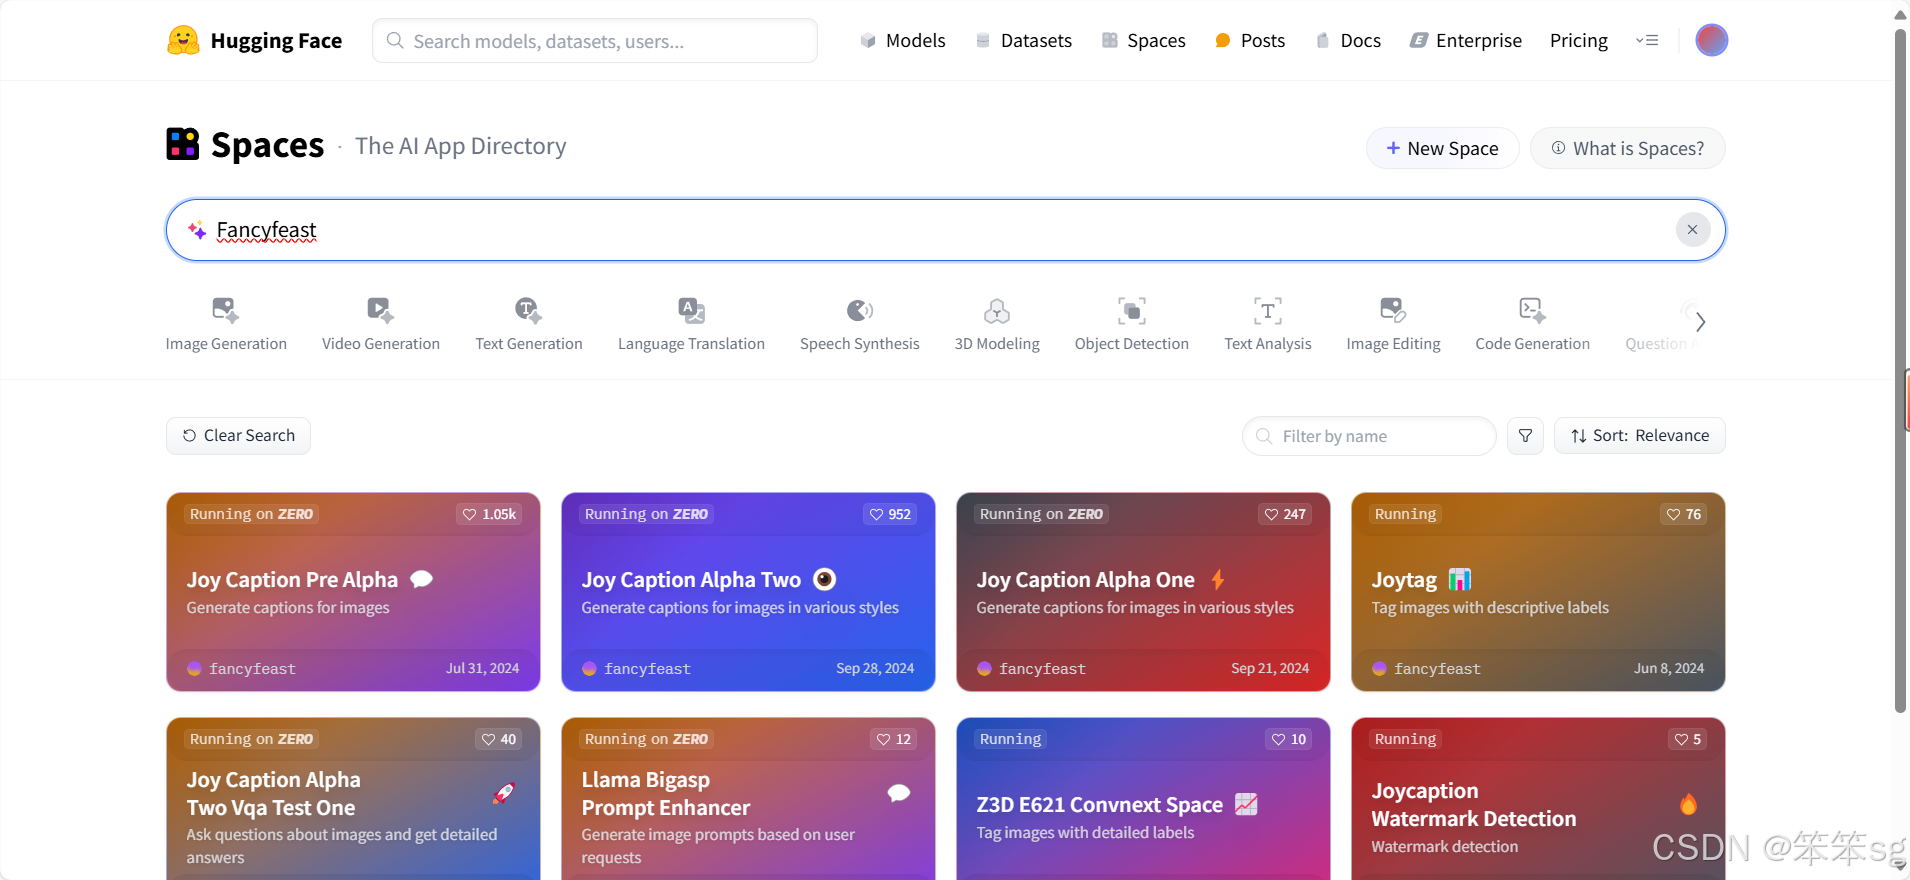This screenshot has width=1910, height=880.
Task: Focus the Filter by name field
Action: point(1369,436)
